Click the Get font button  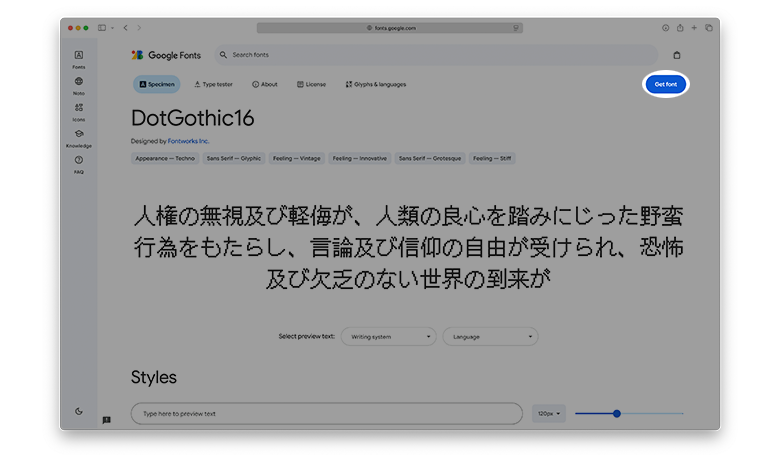[666, 85]
